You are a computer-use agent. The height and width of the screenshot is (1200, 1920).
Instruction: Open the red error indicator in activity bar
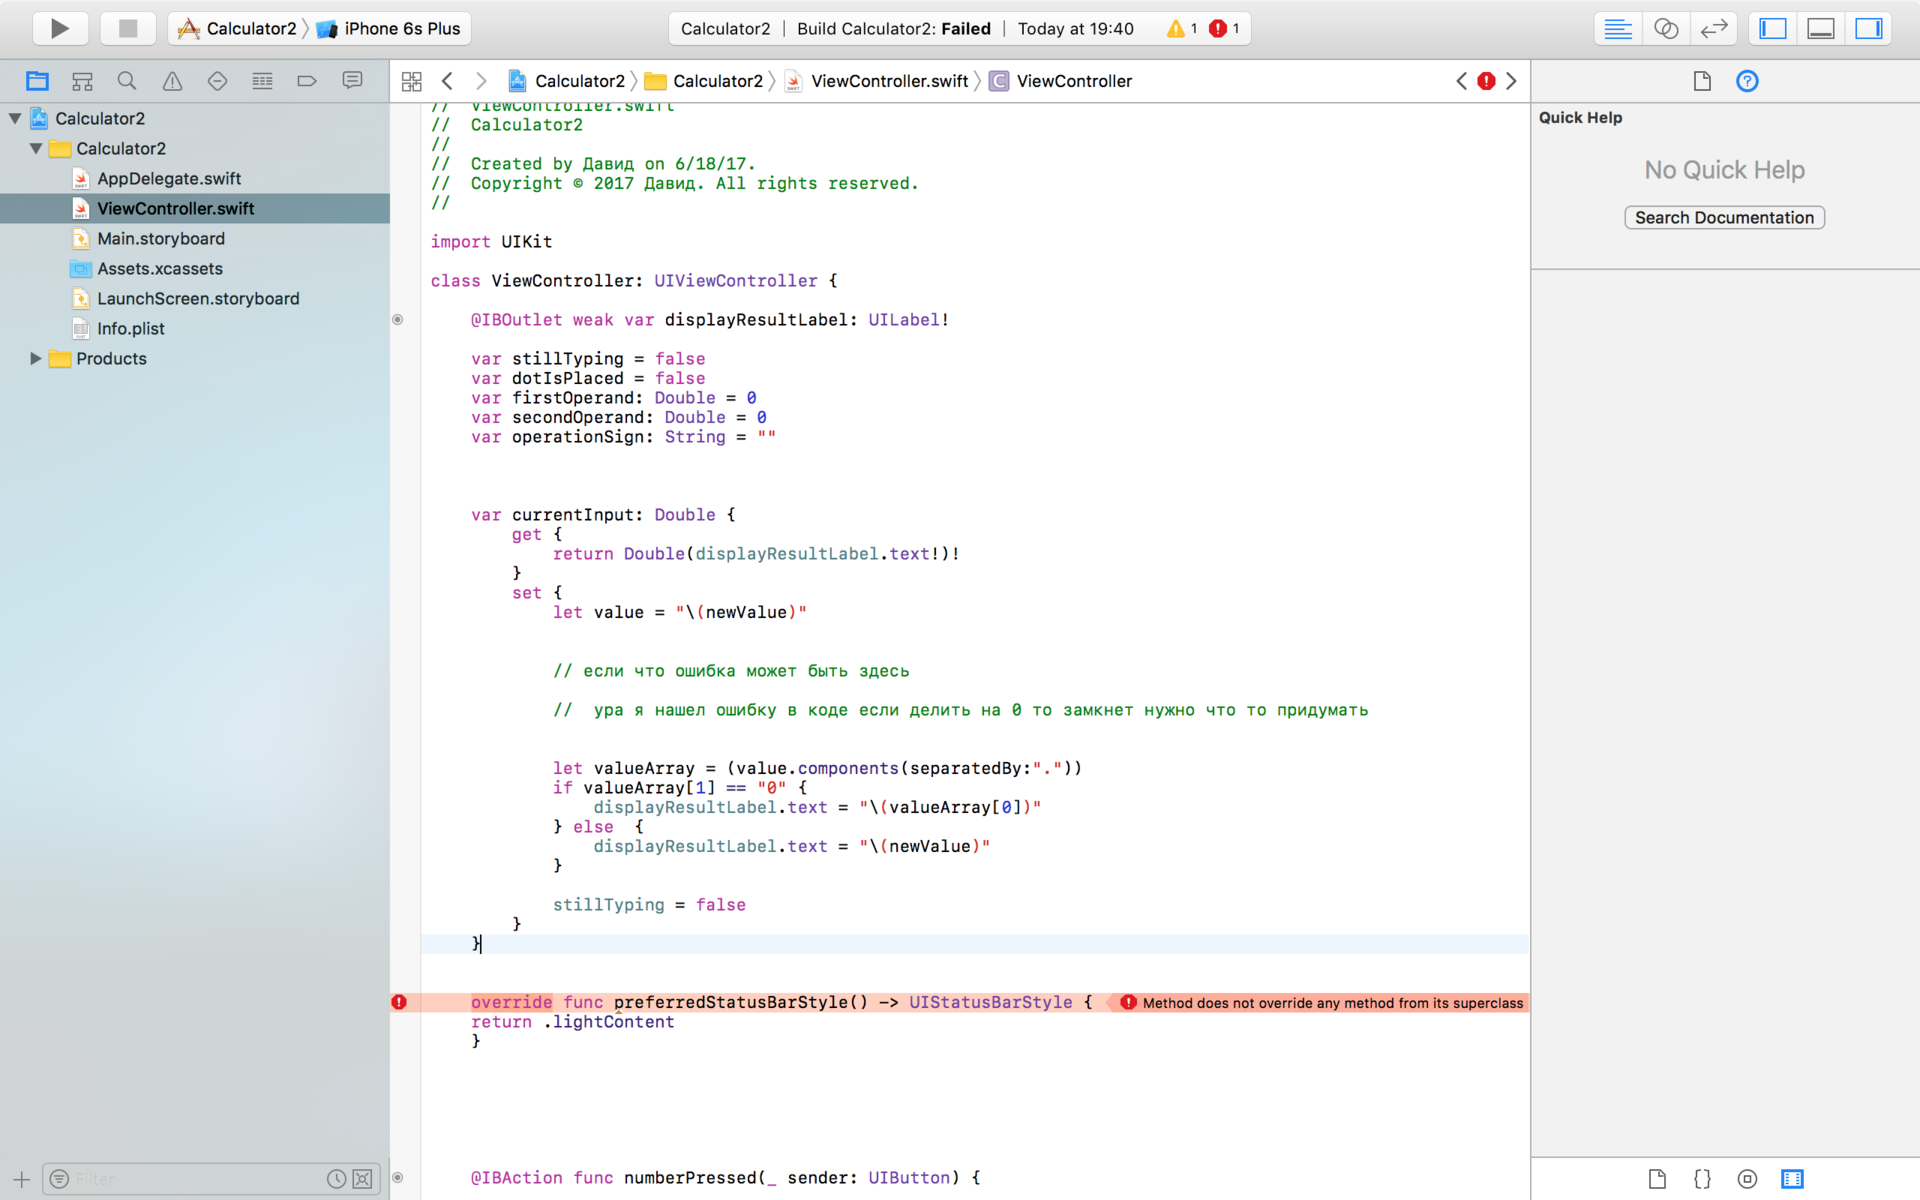[x=1224, y=28]
